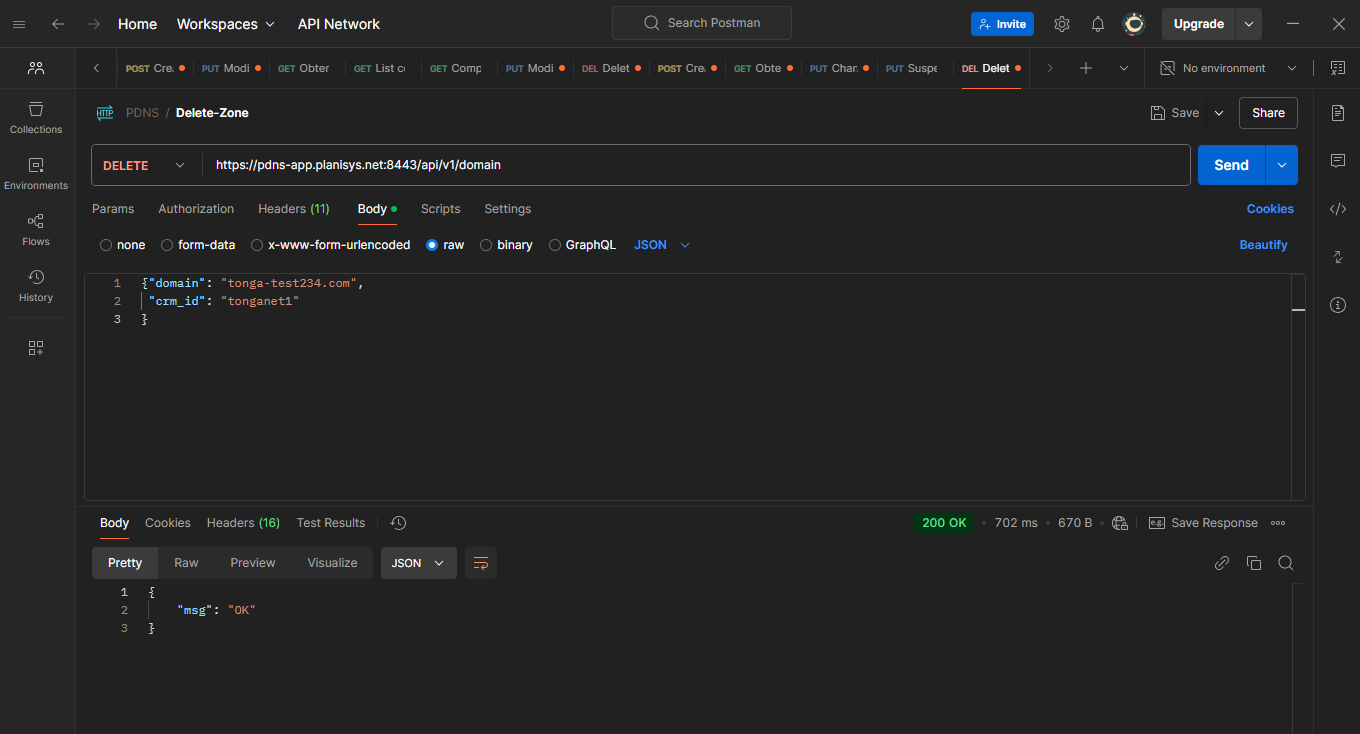Viewport: 1360px width, 734px height.
Task: Click the Share button
Action: [x=1268, y=113]
